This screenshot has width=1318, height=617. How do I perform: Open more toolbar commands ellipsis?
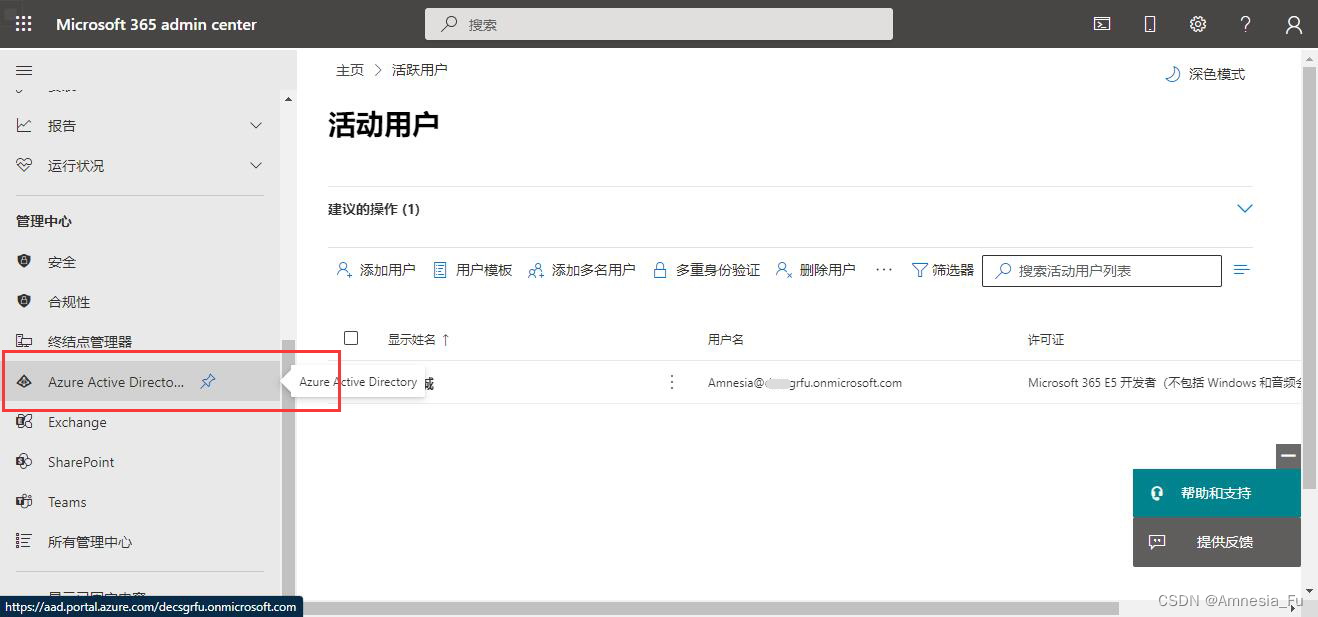pyautogui.click(x=884, y=270)
